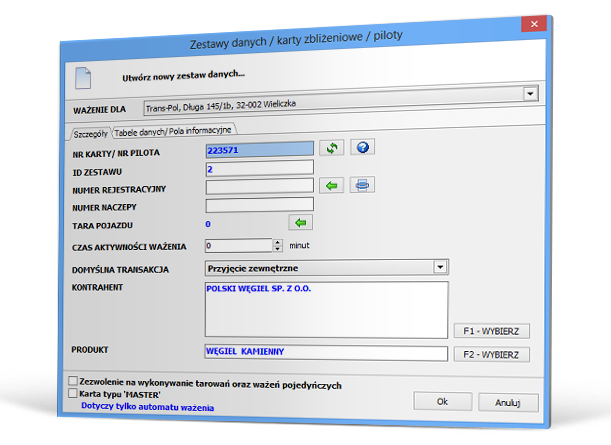611x445 pixels.
Task: Decrease Czas aktywności ważenia with down arrow
Action: 276,248
